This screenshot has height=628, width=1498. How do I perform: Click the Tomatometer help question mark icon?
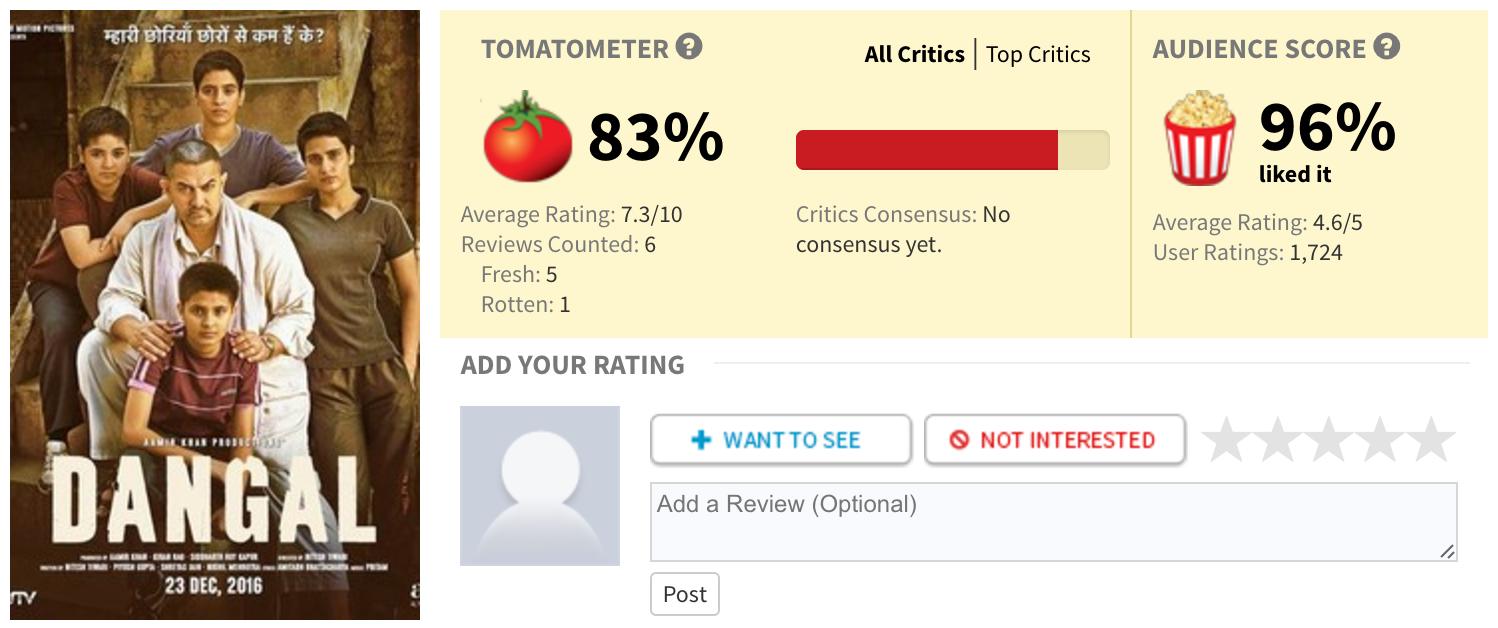689,46
